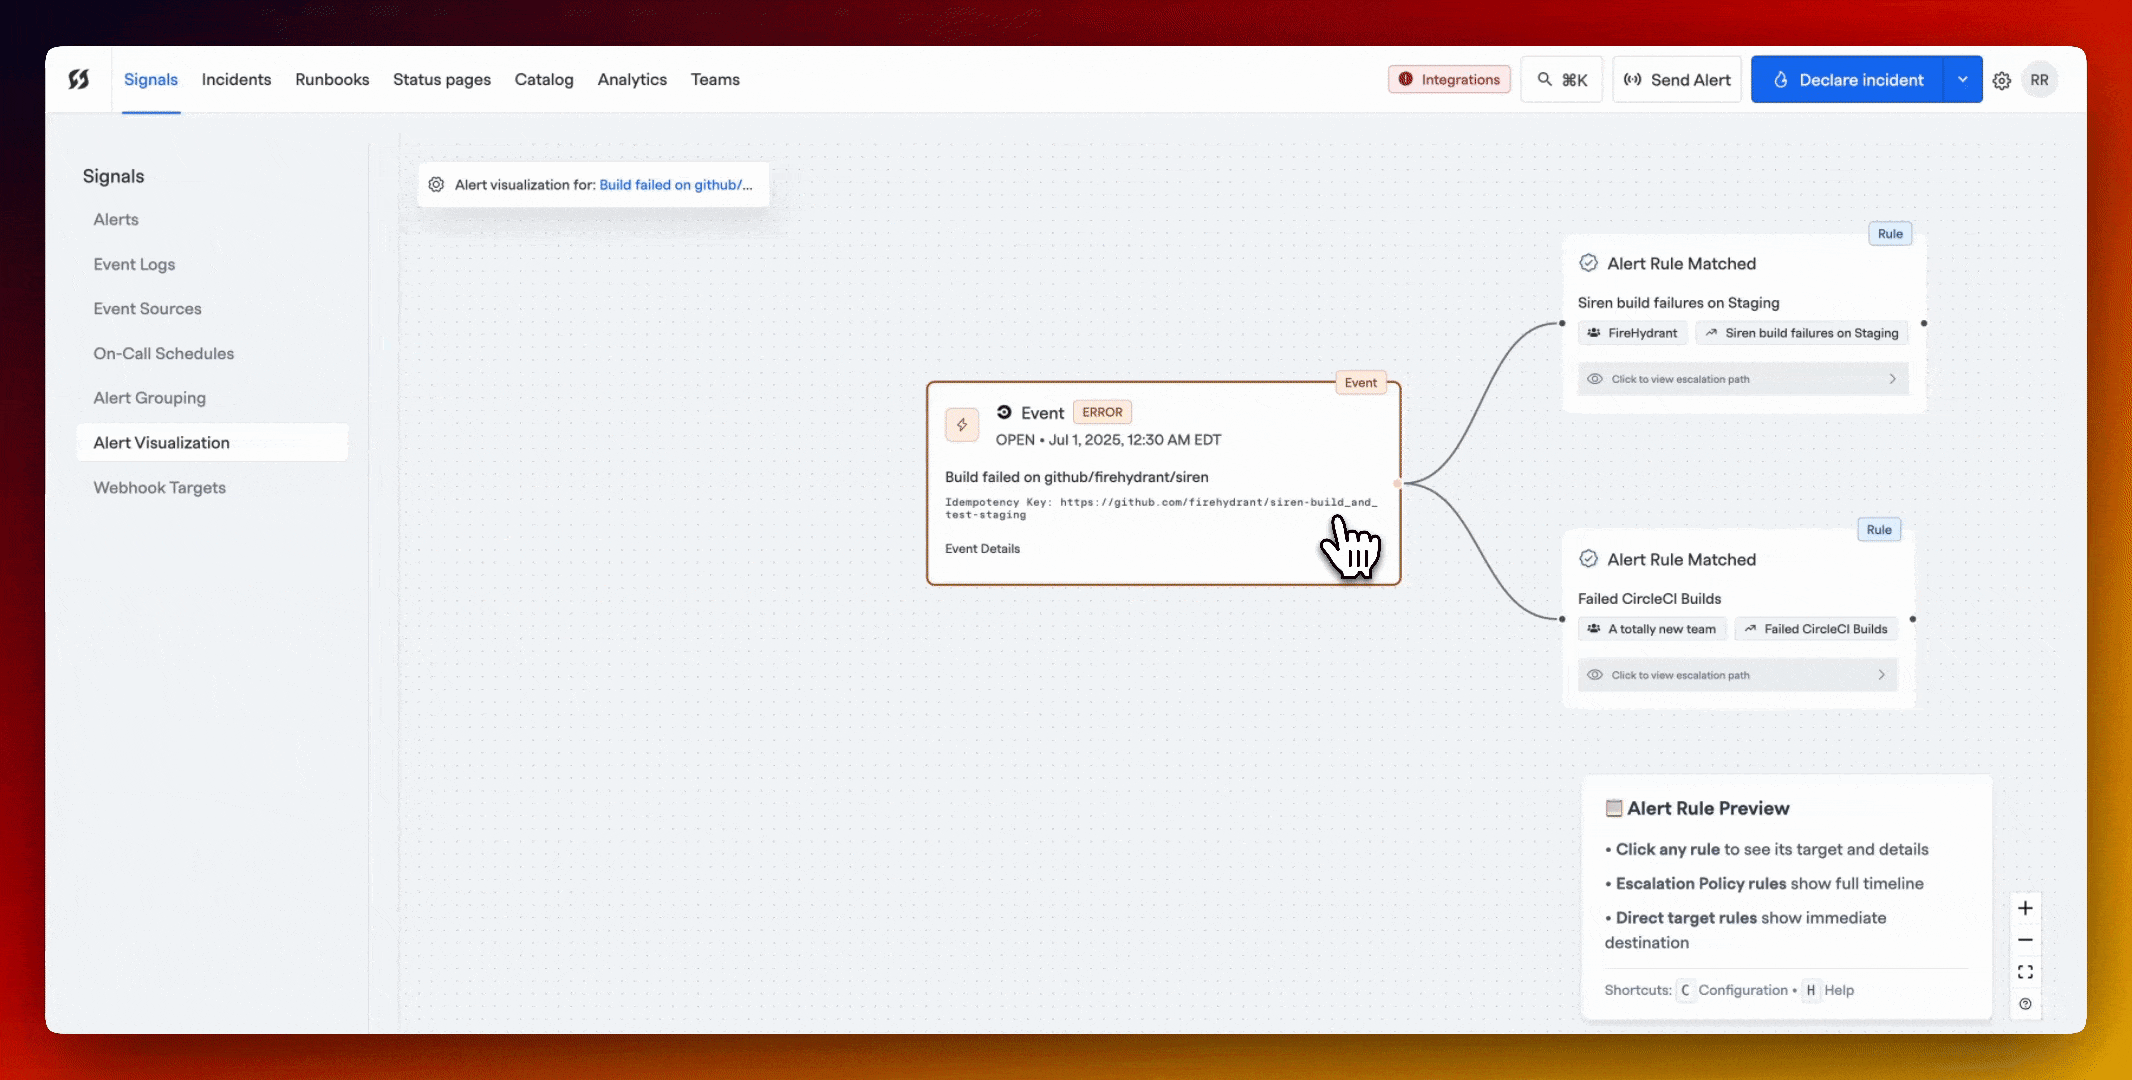
Task: Zoom in with the plus canvas control
Action: click(x=2025, y=908)
